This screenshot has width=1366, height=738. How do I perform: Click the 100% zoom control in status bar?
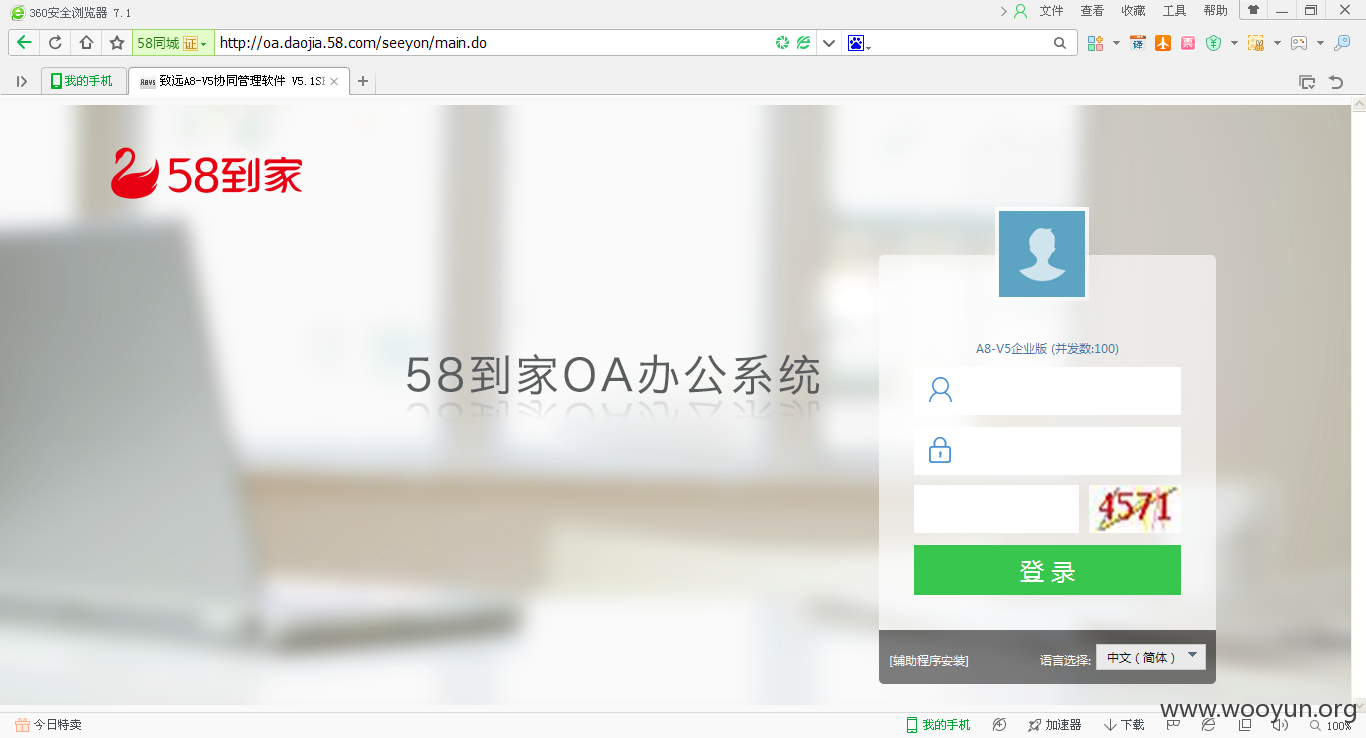1330,725
